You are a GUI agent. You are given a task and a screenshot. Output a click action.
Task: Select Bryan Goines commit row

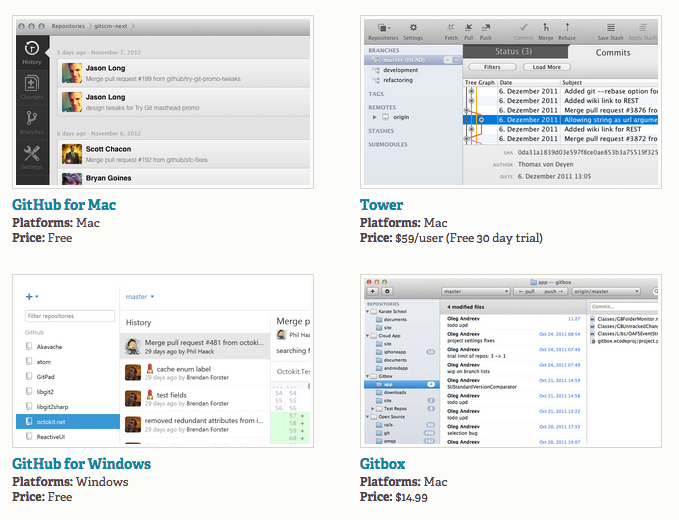coord(184,178)
